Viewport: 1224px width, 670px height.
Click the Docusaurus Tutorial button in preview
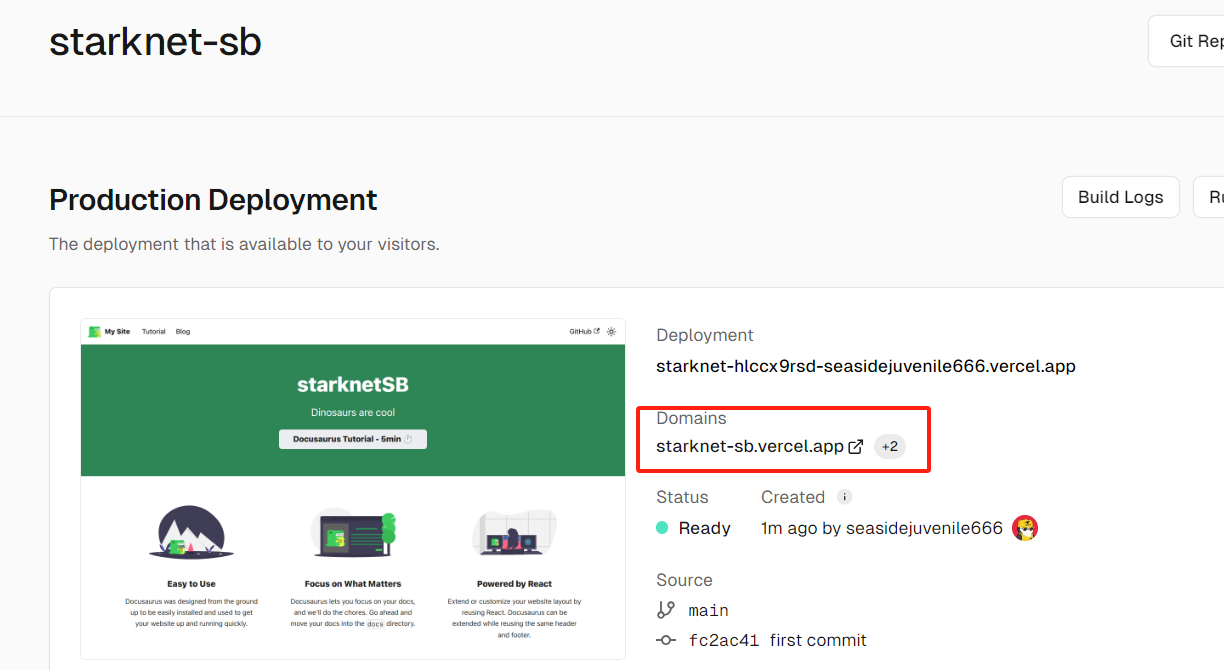click(352, 439)
